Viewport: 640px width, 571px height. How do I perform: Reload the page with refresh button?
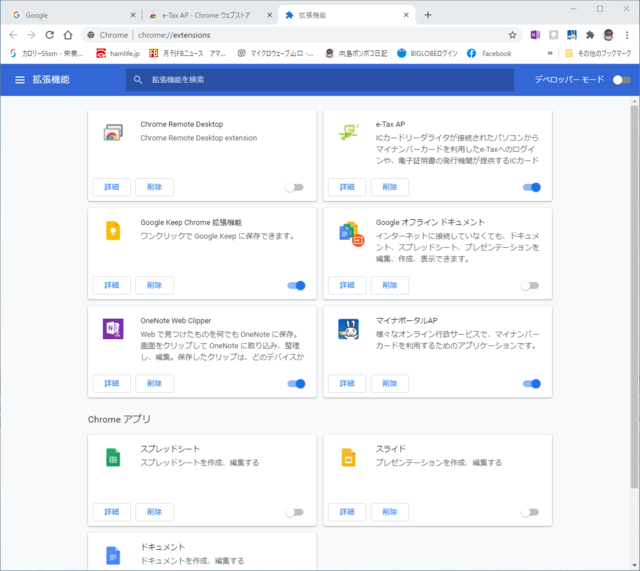pos(50,35)
